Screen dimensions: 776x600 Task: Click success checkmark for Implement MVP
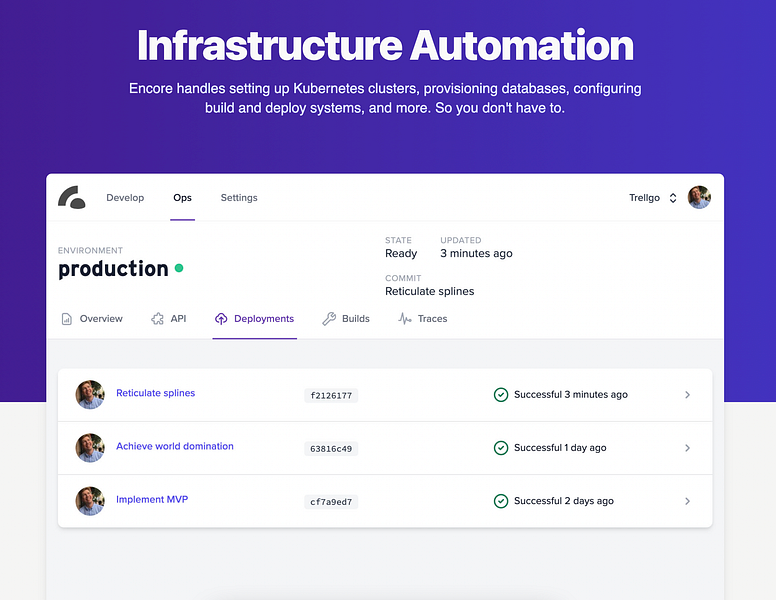pos(501,501)
